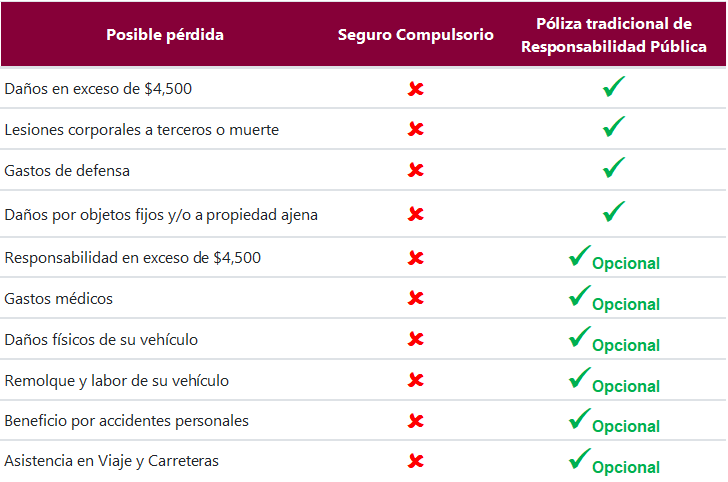Click red X for Asistencia en Viaje y Carreteras
The image size is (728, 482).
click(416, 461)
